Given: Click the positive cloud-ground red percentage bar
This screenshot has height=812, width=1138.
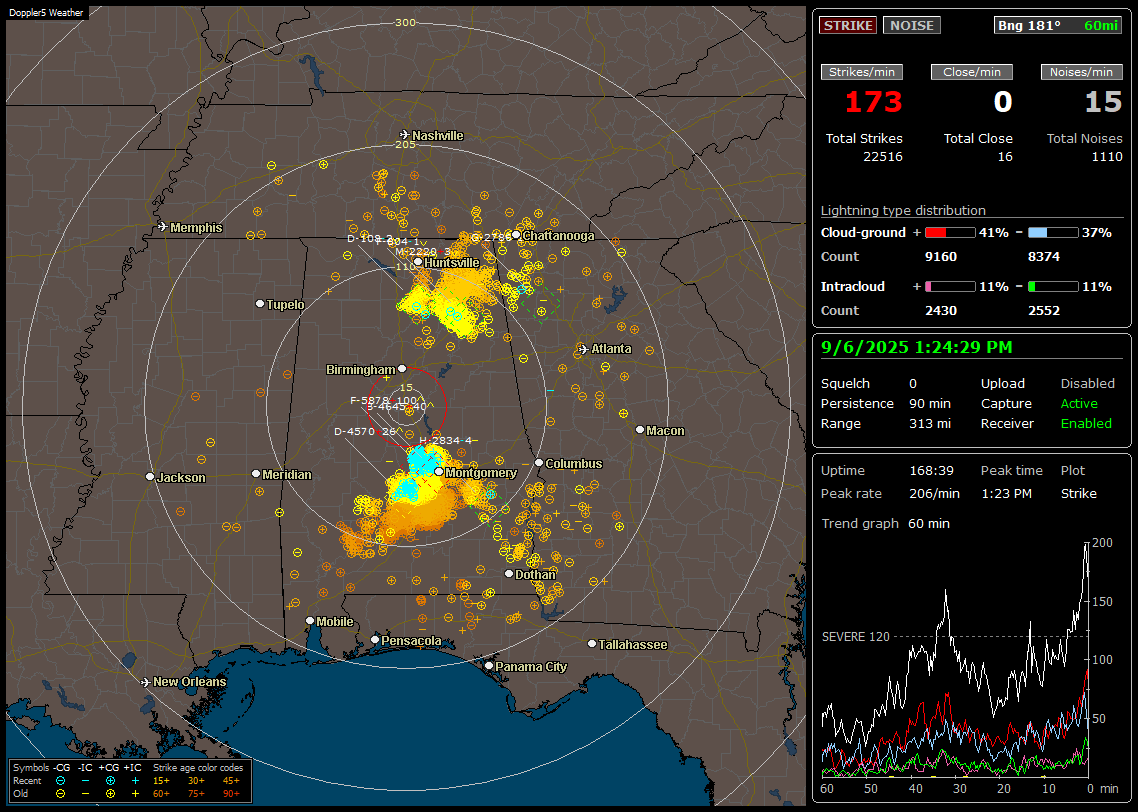Looking at the screenshot, I should (x=950, y=233).
